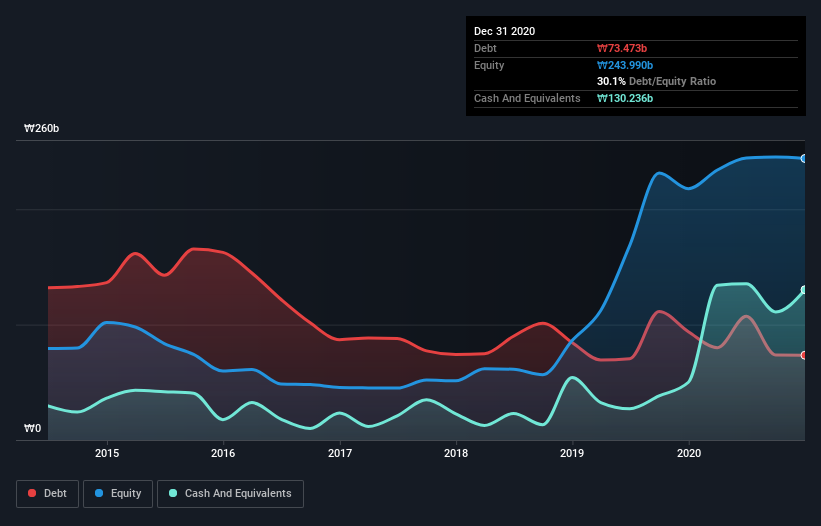This screenshot has width=821, height=526.
Task: Click the 2019 x-axis label
Action: (572, 453)
